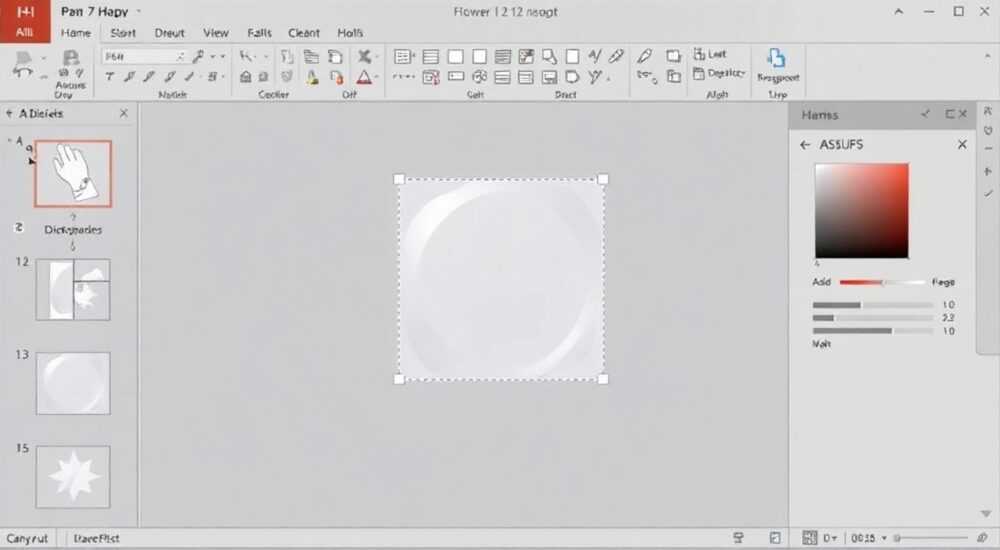Pick a shade in the red color square
Viewport: 1000px width, 550px height.
[862, 211]
